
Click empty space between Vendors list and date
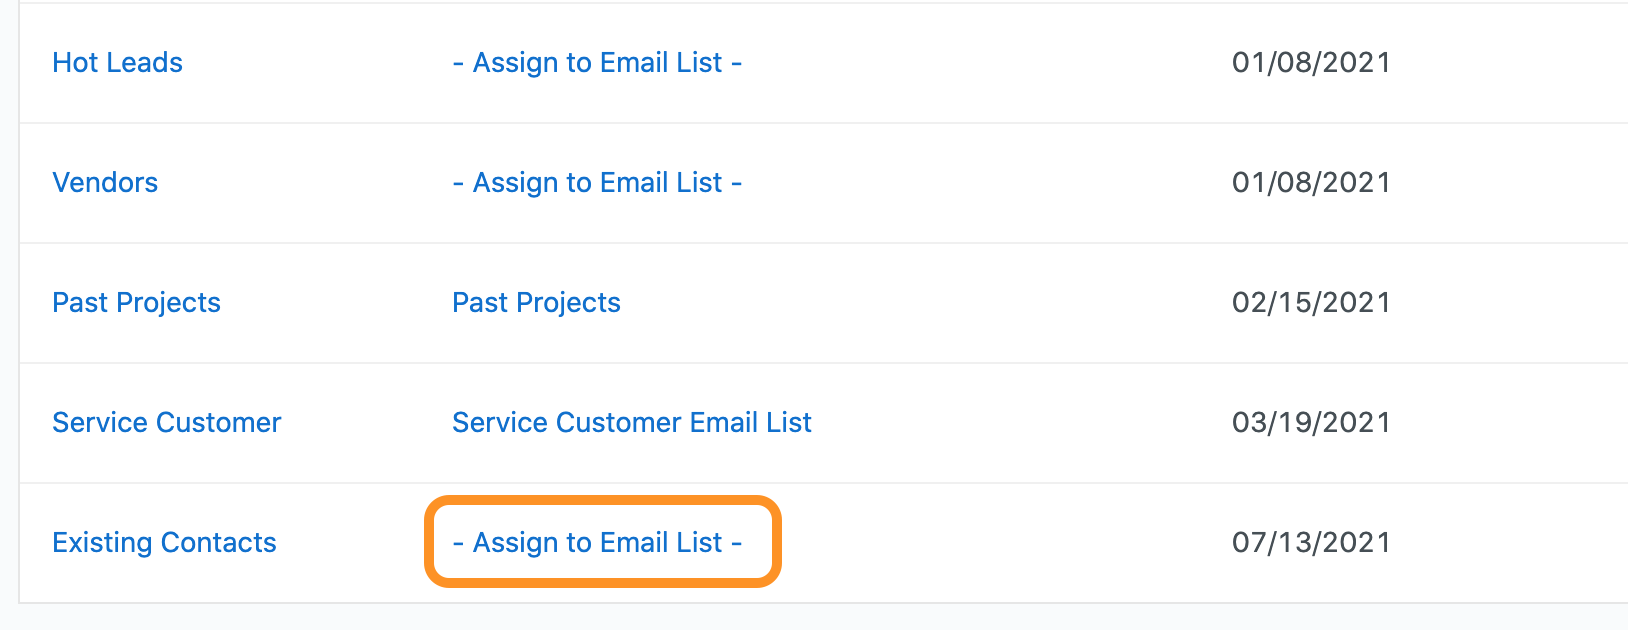[x=985, y=182]
